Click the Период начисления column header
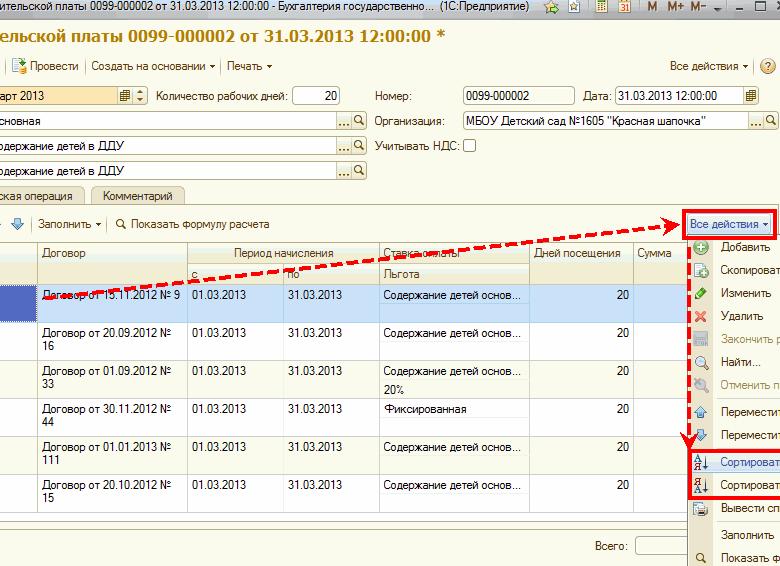780x566 pixels. [284, 253]
